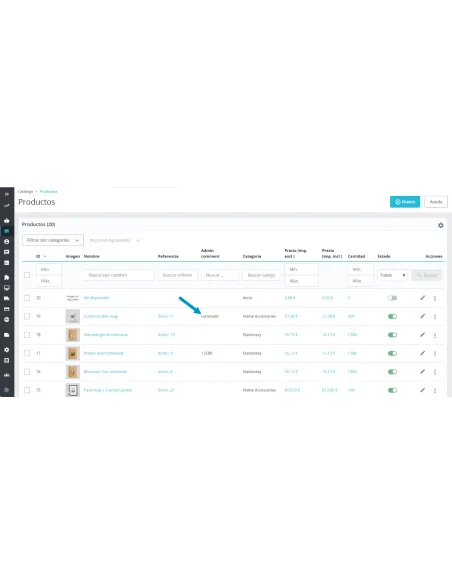Open the three-dot actions menu for product 17

(x=435, y=353)
